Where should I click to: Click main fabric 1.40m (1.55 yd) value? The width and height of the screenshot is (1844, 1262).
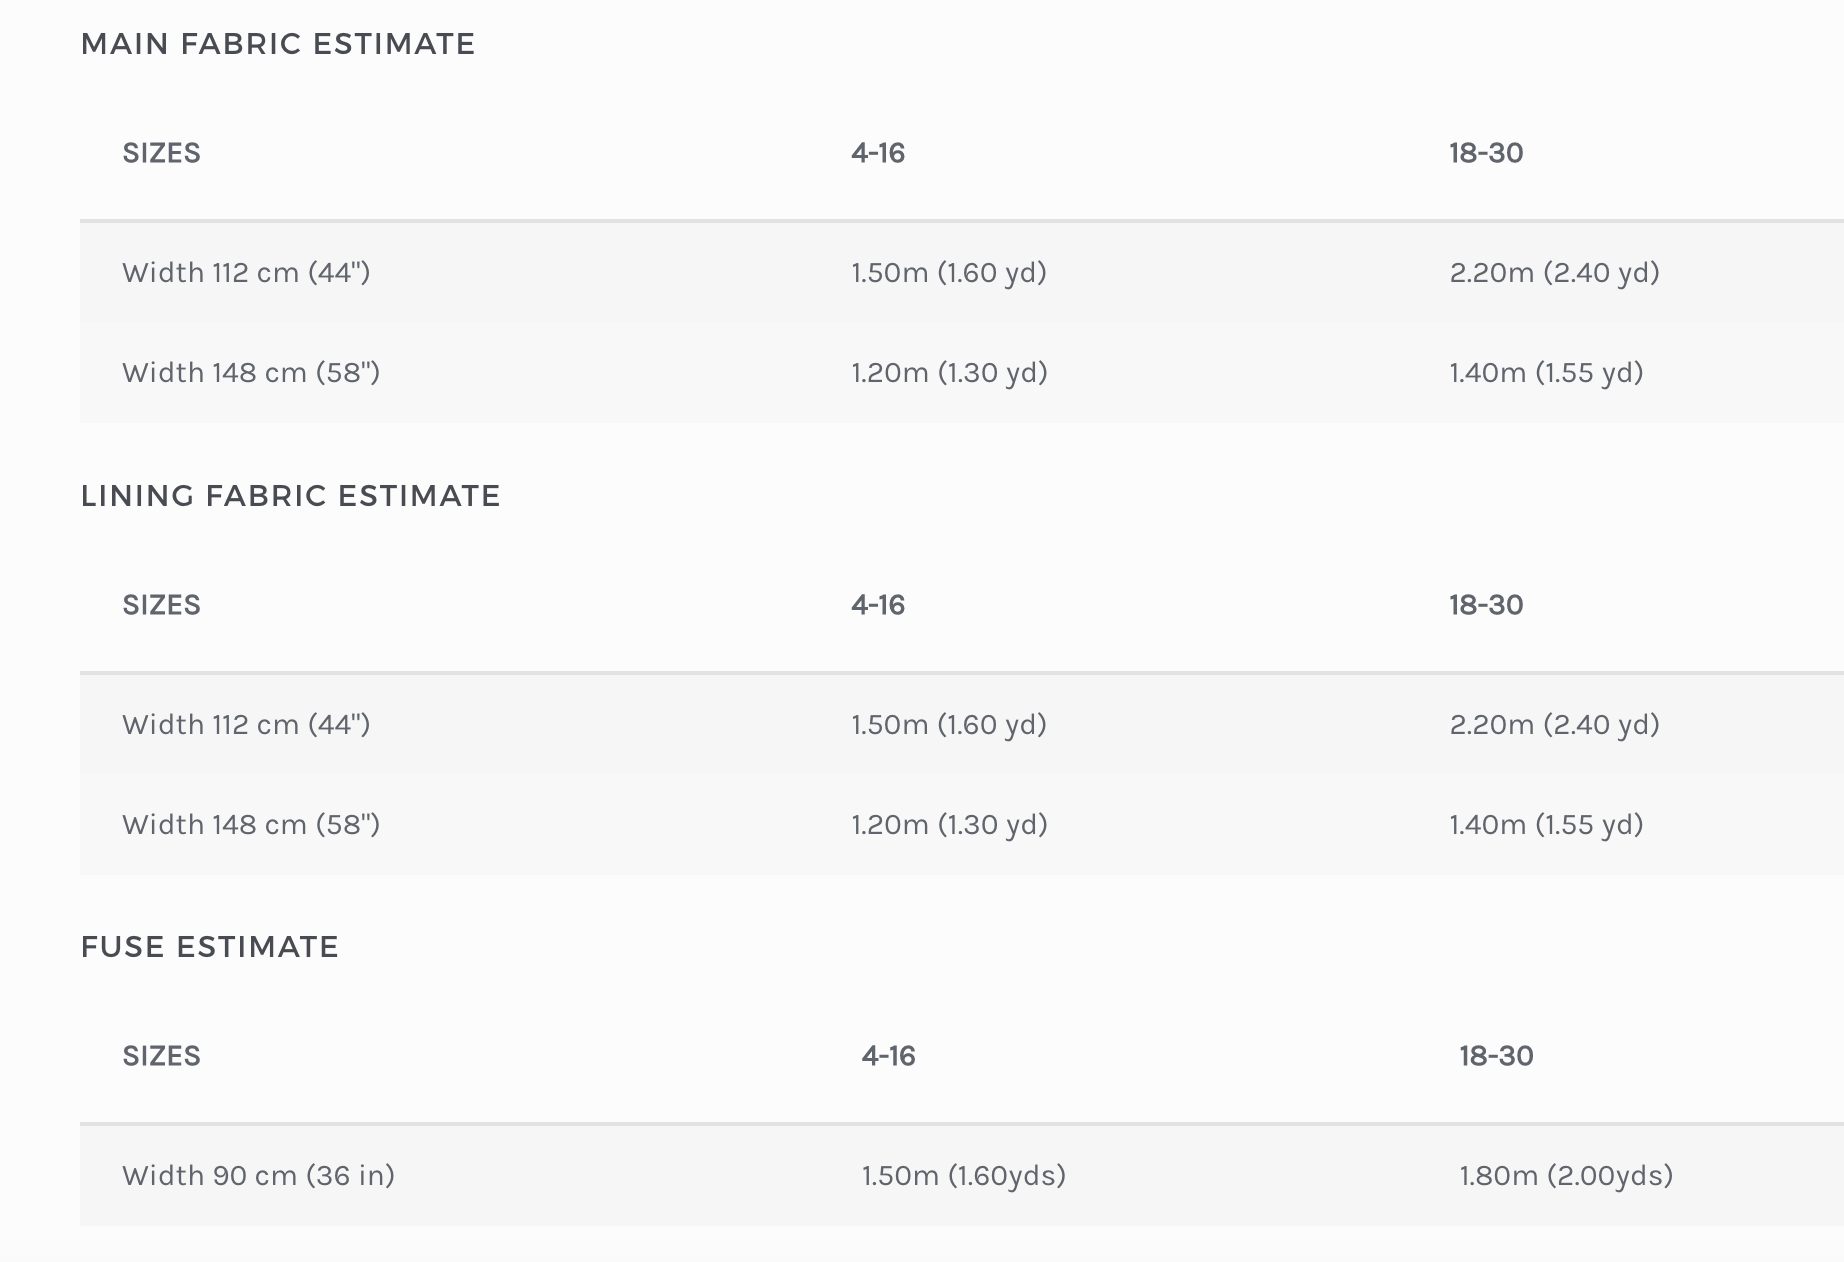[1547, 372]
